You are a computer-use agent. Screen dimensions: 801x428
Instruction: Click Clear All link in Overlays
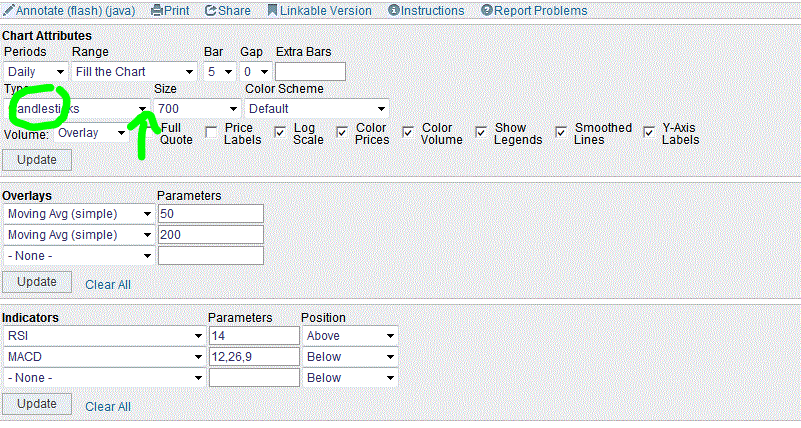108,285
